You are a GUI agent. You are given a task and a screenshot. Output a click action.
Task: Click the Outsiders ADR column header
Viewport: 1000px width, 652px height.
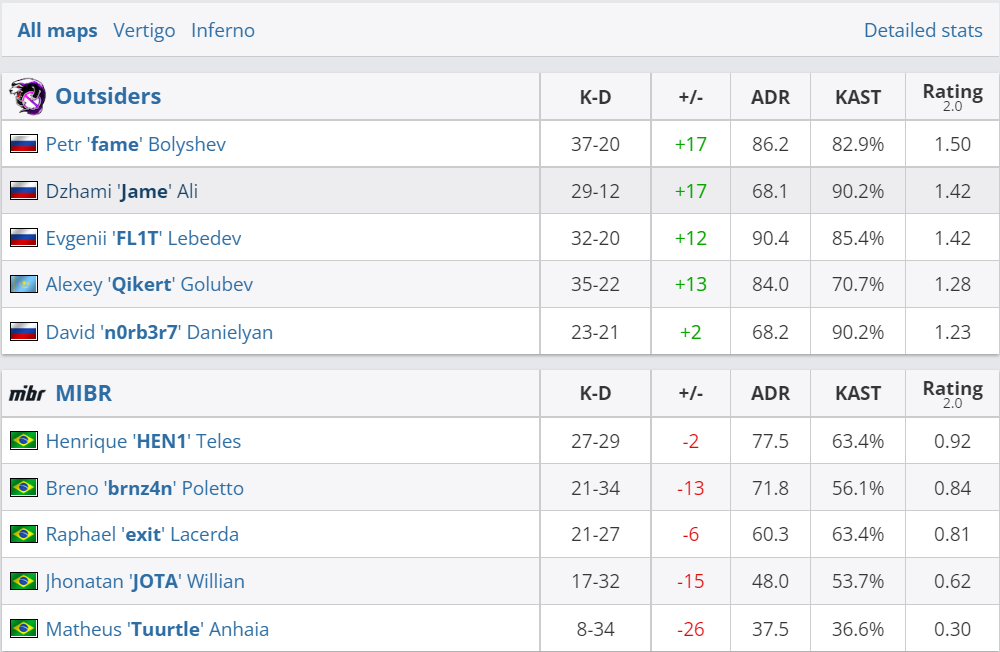(x=770, y=97)
